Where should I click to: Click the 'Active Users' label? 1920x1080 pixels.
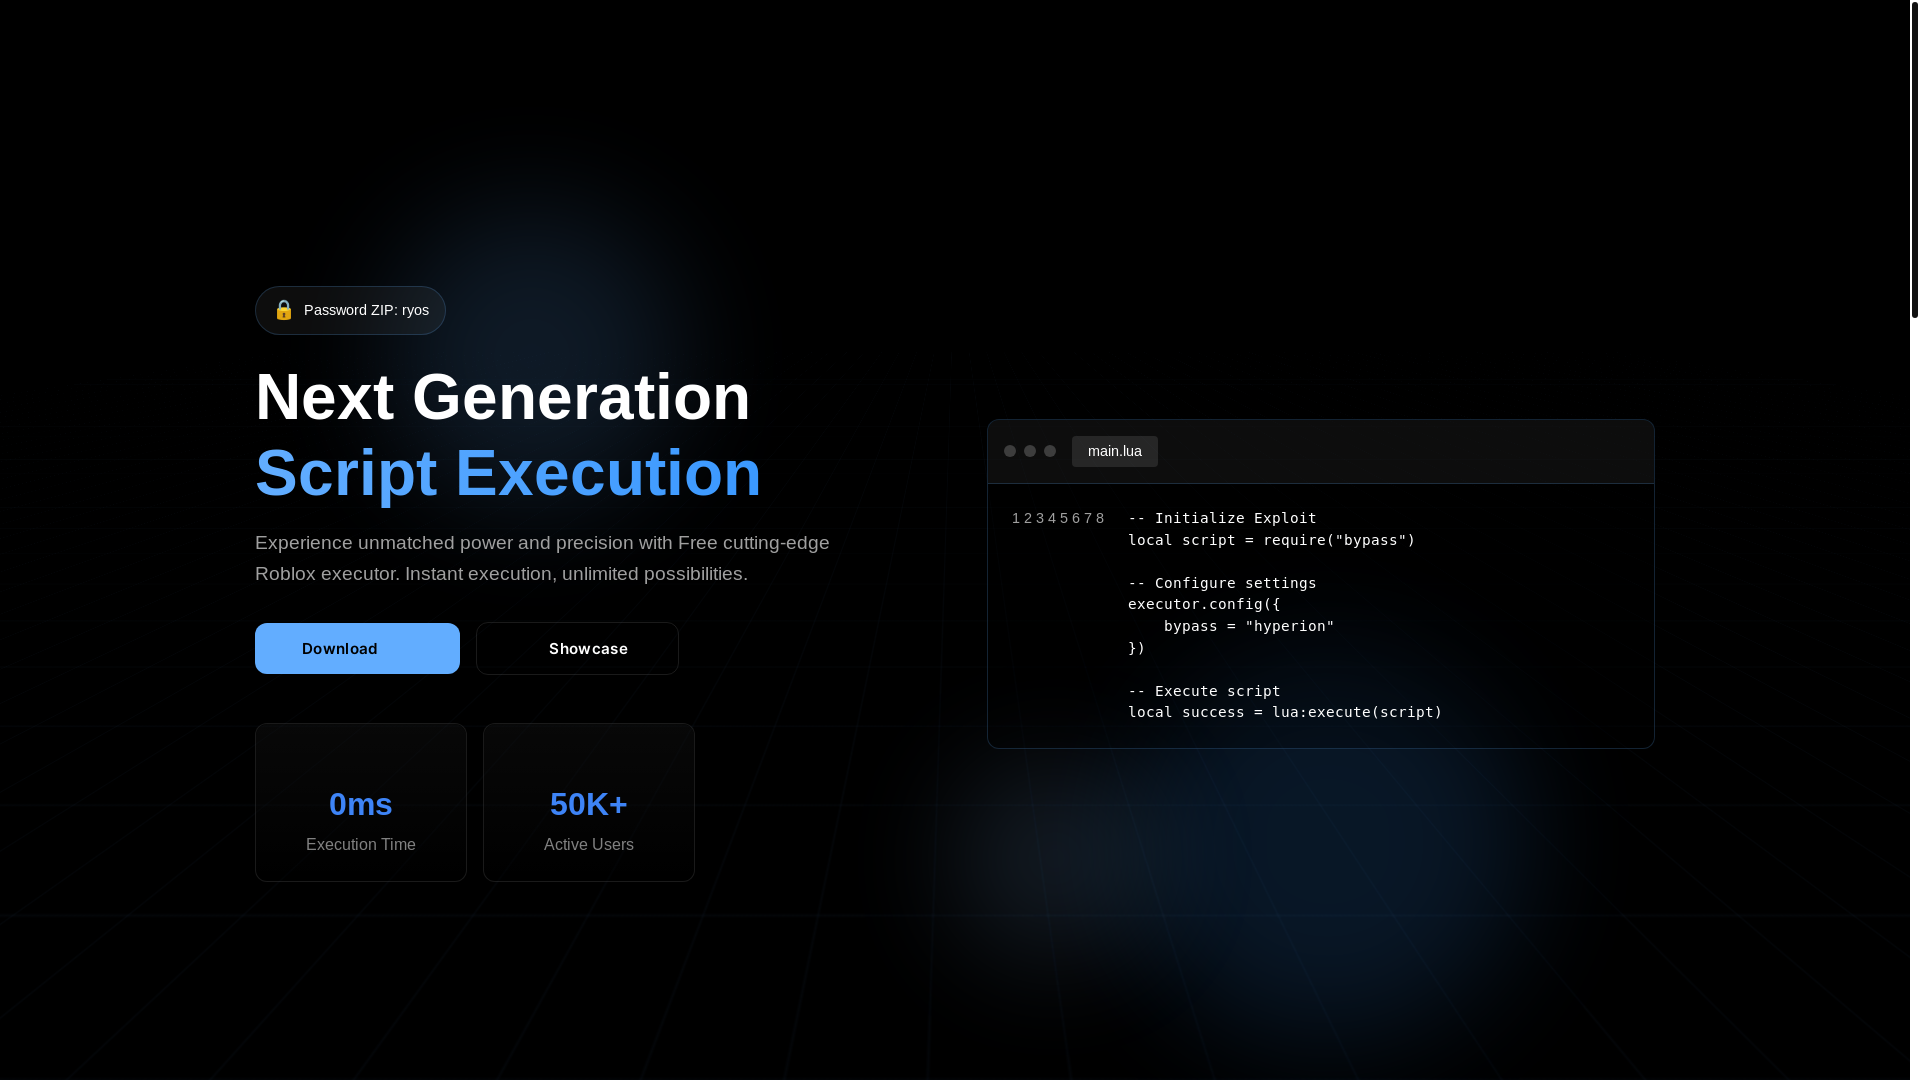tap(589, 845)
